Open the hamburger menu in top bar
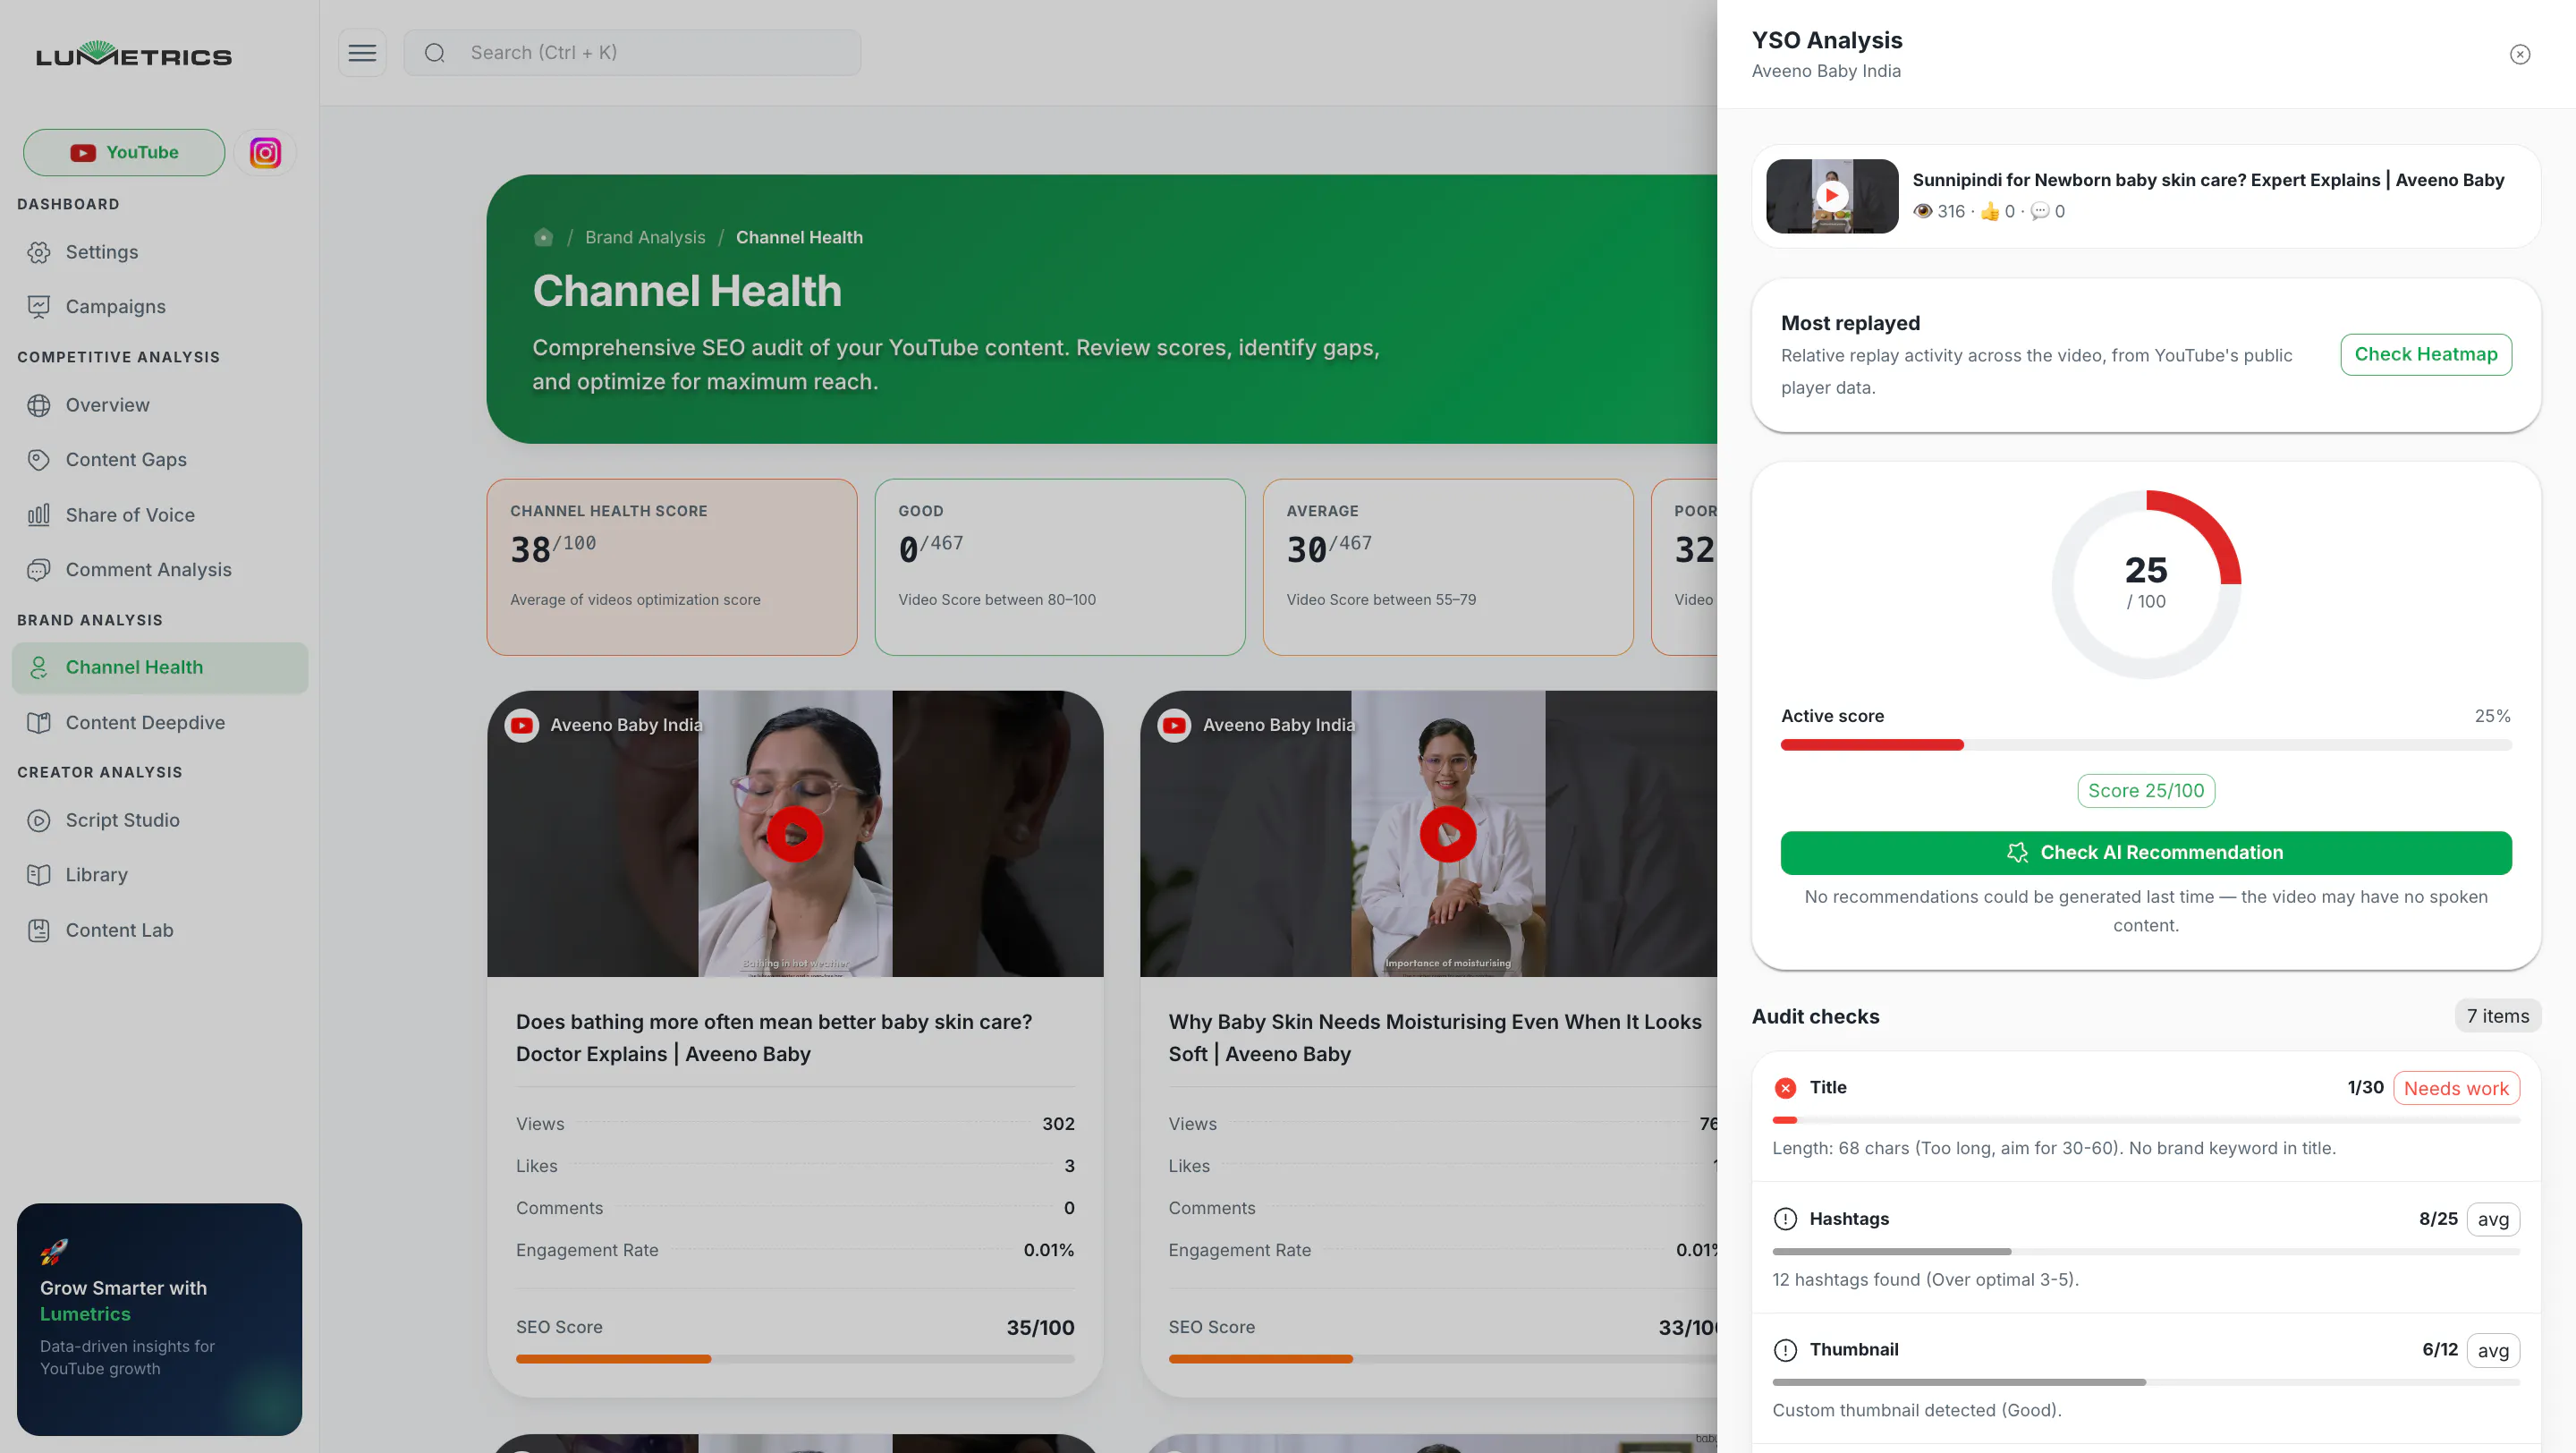This screenshot has height=1453, width=2576. click(x=362, y=53)
